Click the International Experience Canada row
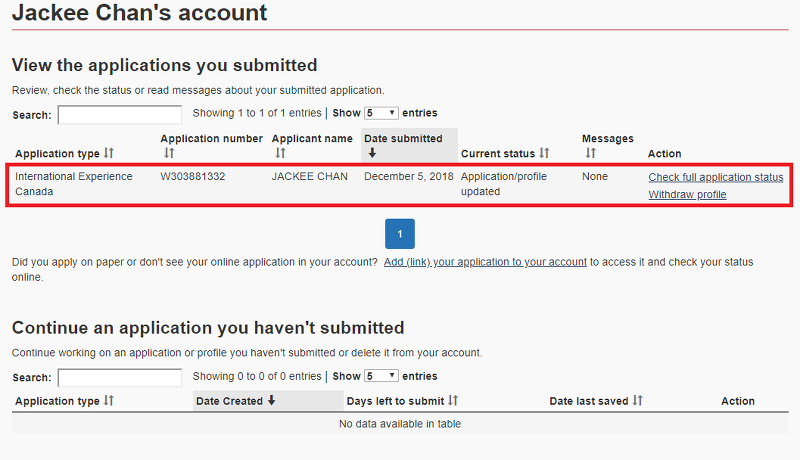Image resolution: width=800 pixels, height=460 pixels. (399, 185)
